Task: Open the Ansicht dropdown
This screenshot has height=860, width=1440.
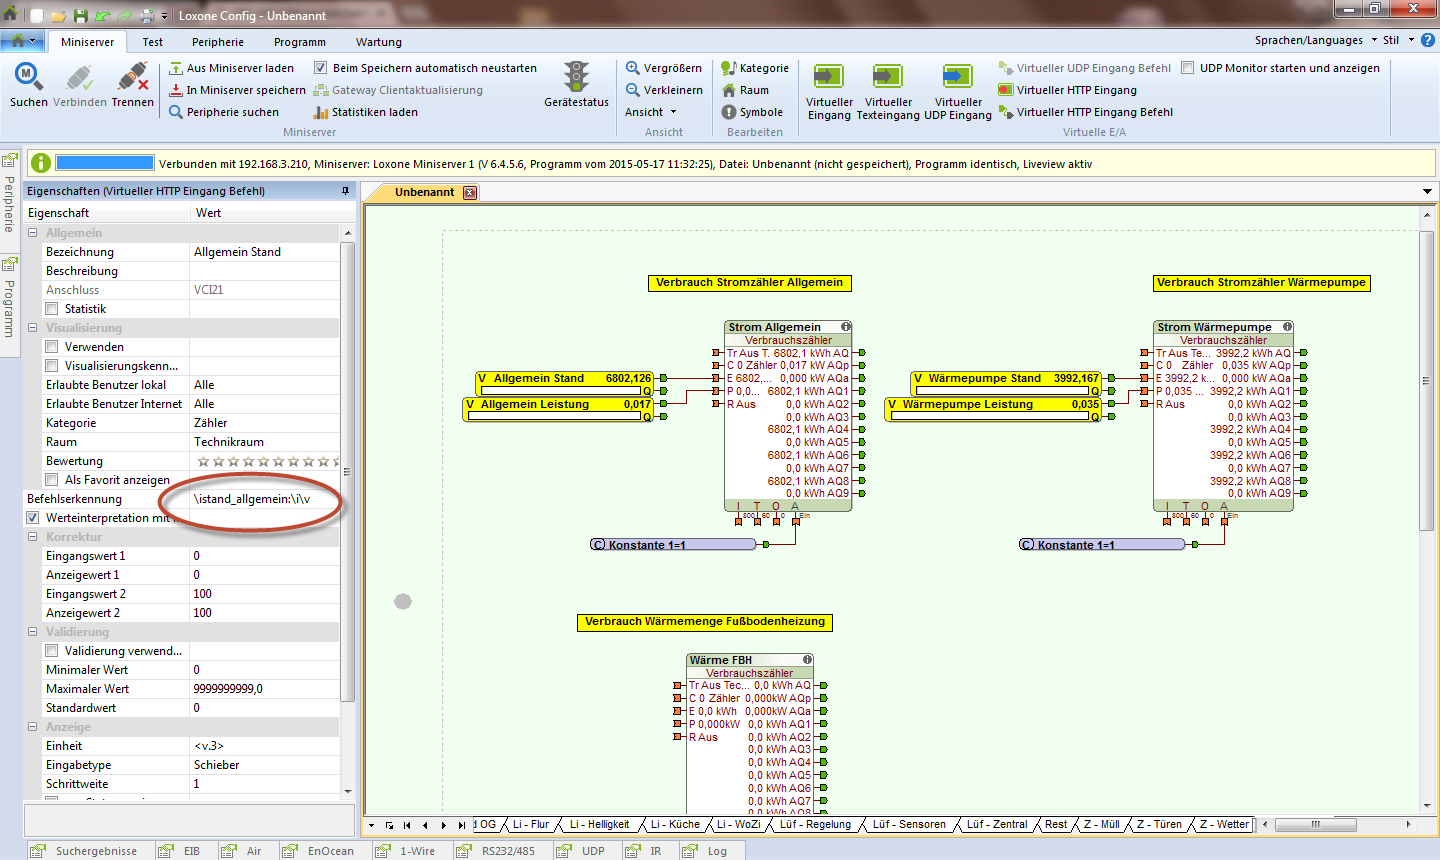Action: coord(651,112)
